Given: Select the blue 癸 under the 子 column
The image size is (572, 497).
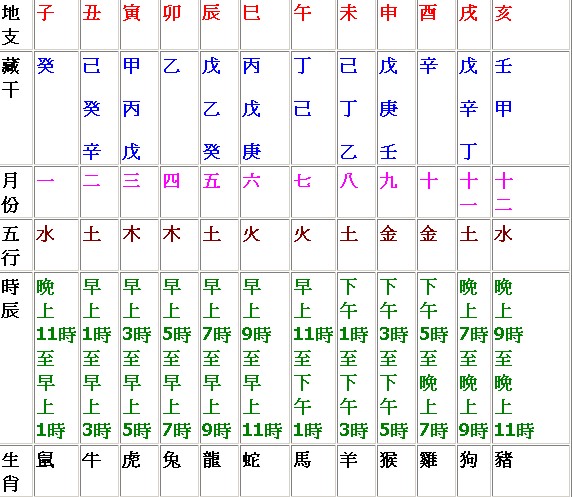Looking at the screenshot, I should (x=46, y=66).
